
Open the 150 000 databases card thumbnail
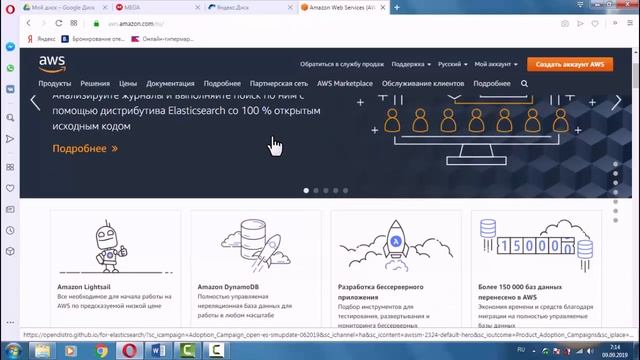coord(536,246)
